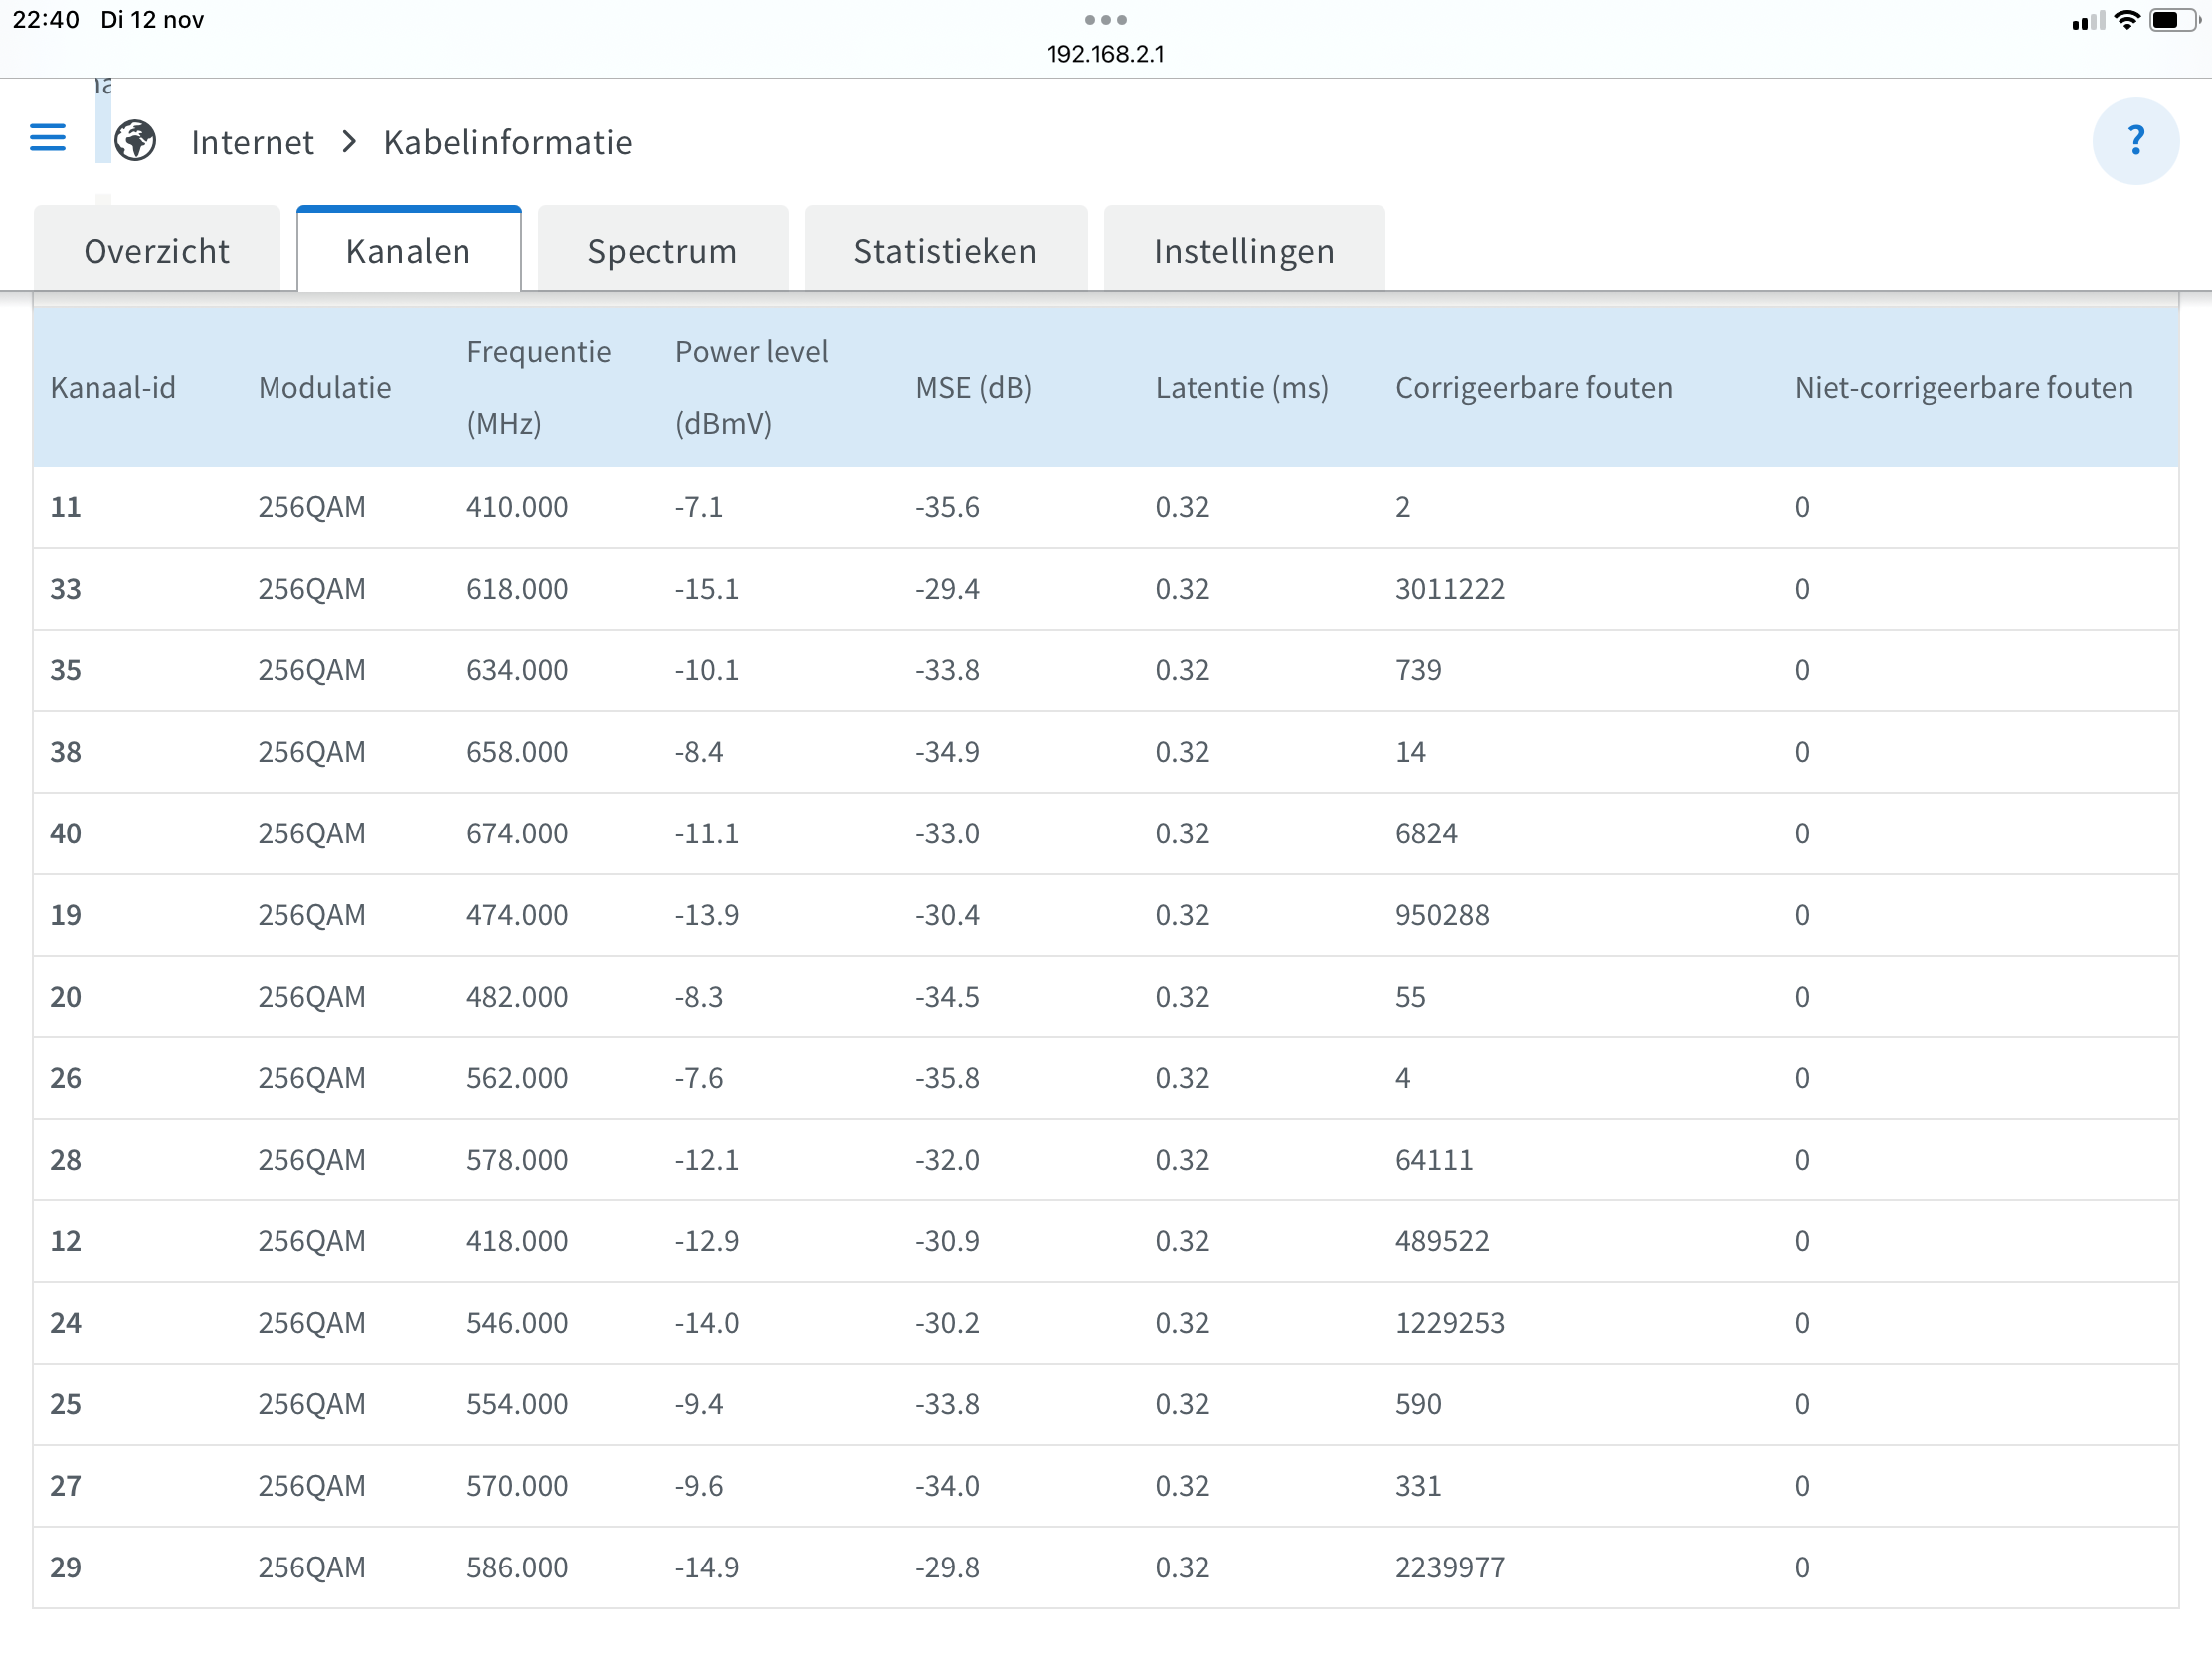Select the row for channel 33

tap(1105, 589)
